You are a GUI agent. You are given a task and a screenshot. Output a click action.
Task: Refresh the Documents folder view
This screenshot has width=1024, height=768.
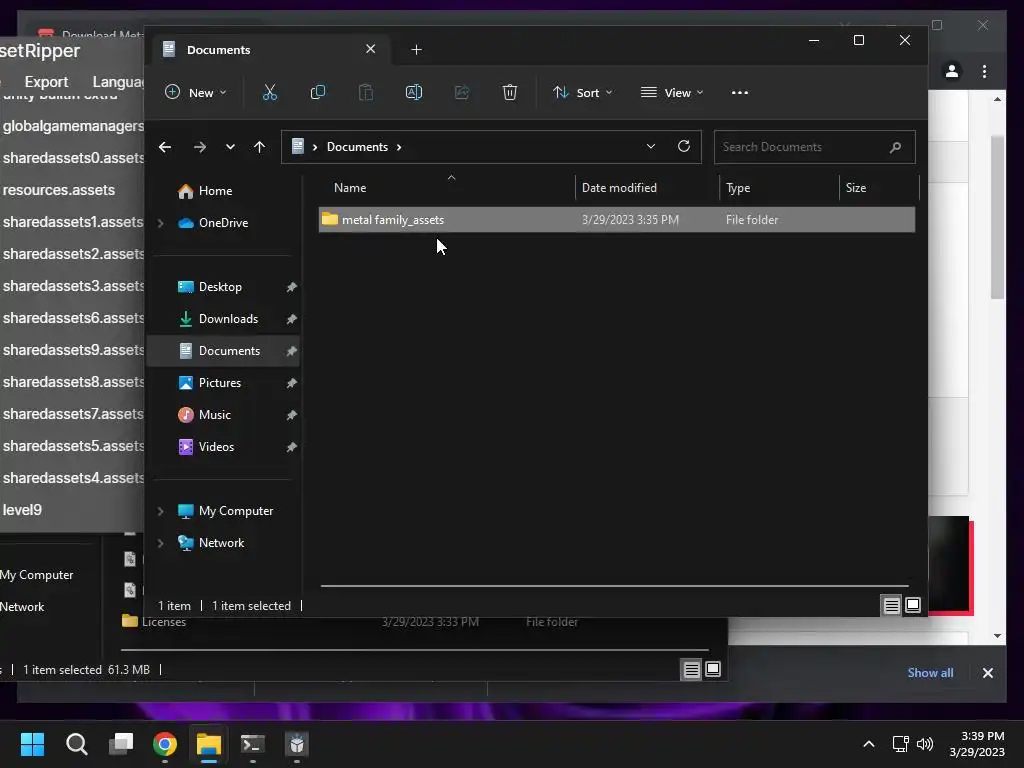684,146
